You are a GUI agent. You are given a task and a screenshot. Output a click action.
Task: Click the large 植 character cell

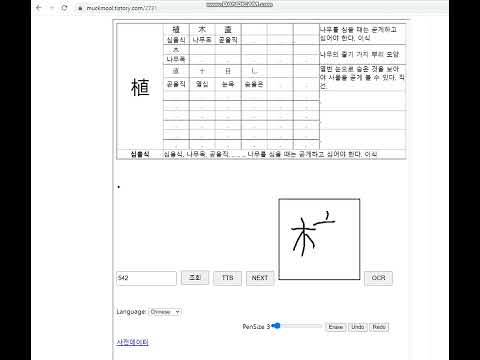point(140,87)
